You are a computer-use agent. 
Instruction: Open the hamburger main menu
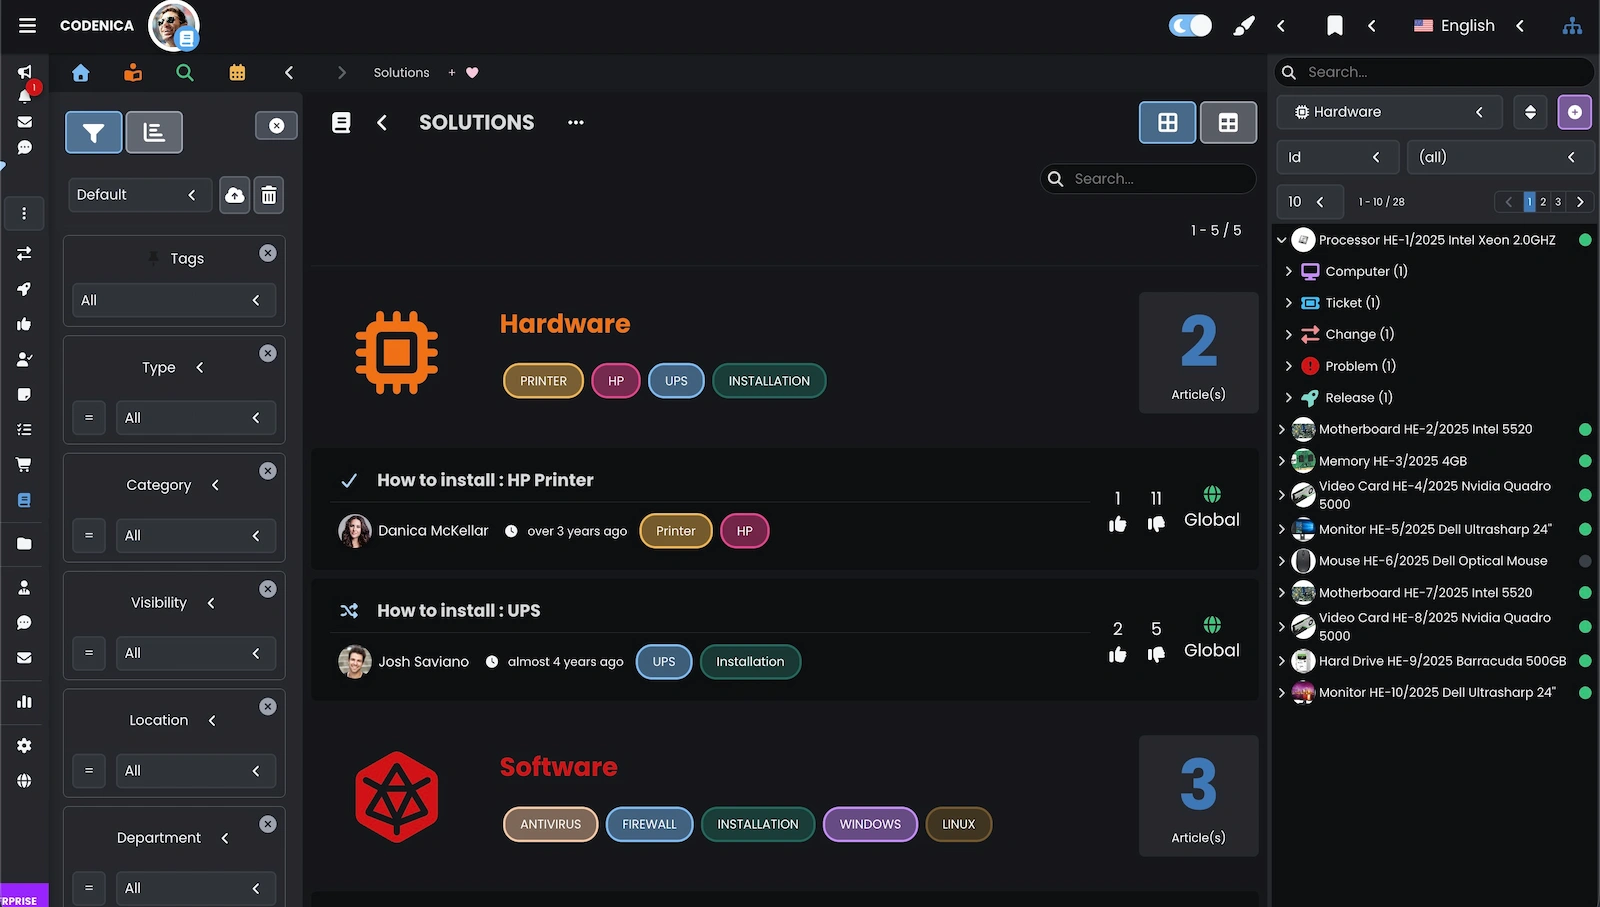click(27, 26)
